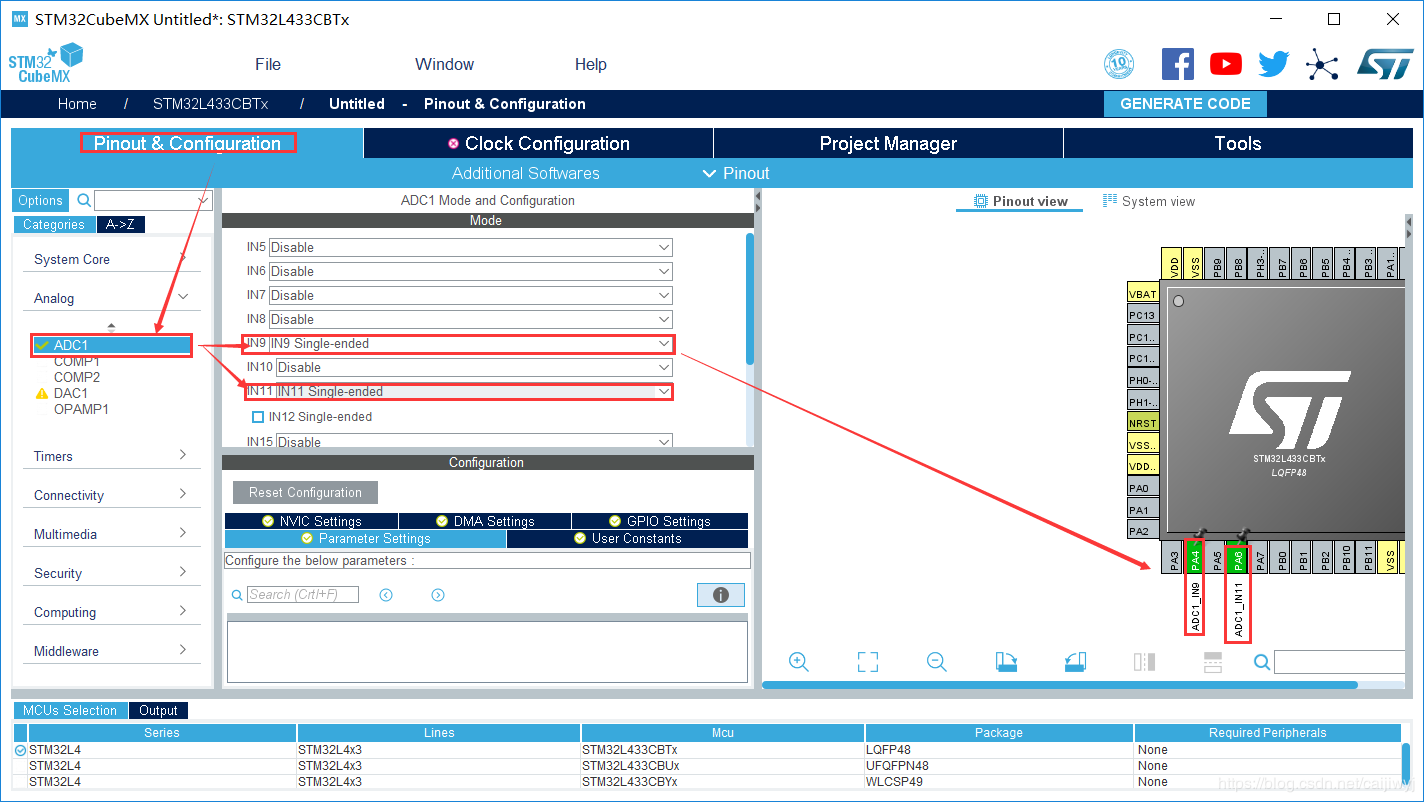
Task: Select the VBAT pin on the chip
Action: tap(1143, 294)
